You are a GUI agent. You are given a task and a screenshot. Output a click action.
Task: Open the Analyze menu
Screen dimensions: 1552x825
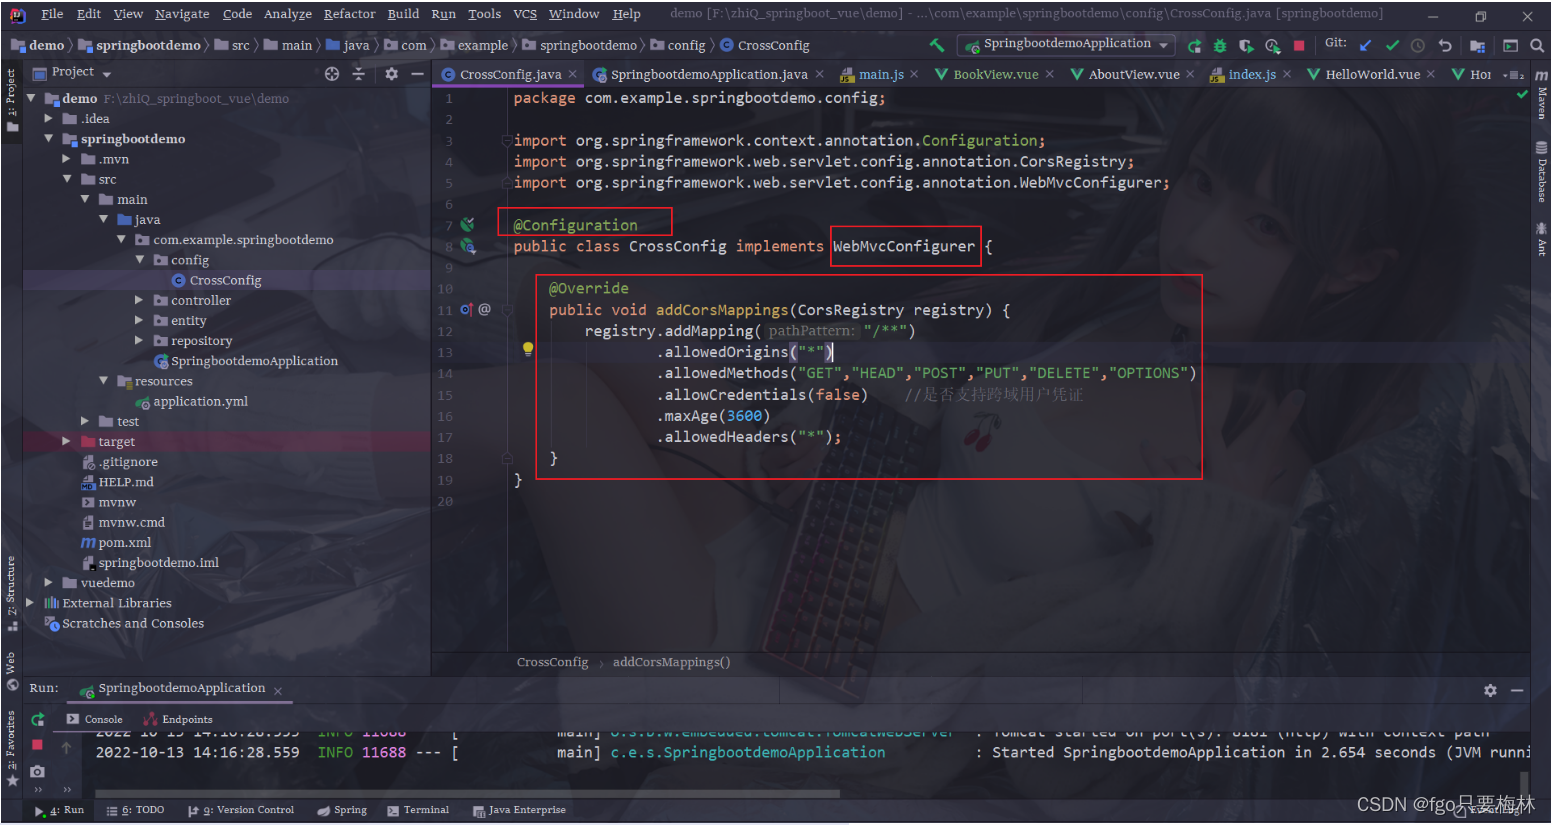[287, 14]
